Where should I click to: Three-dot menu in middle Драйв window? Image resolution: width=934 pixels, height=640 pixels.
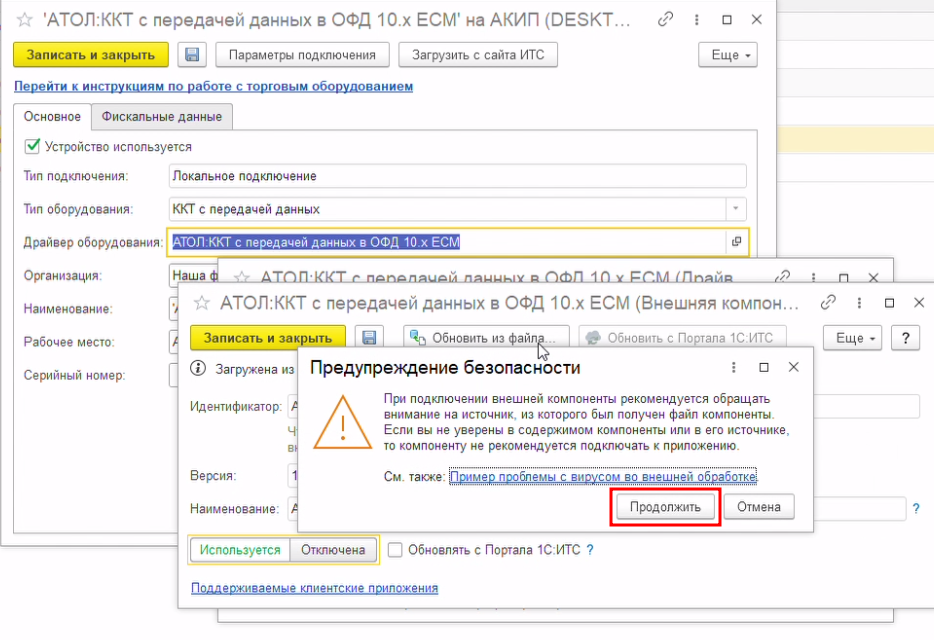click(x=814, y=278)
